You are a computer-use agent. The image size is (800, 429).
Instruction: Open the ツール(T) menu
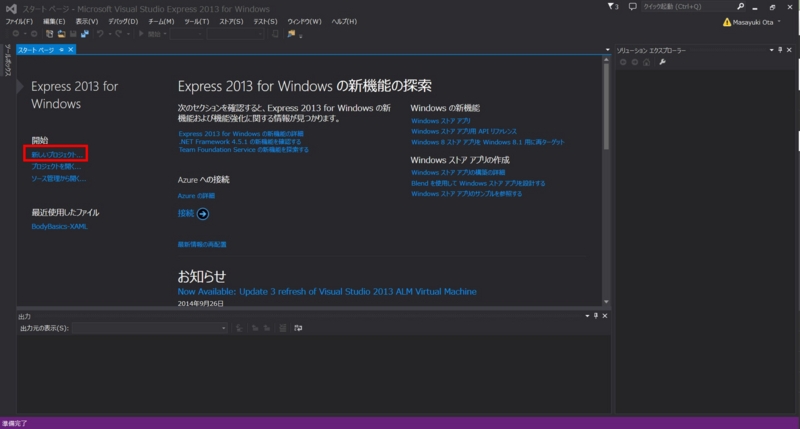[x=196, y=21]
